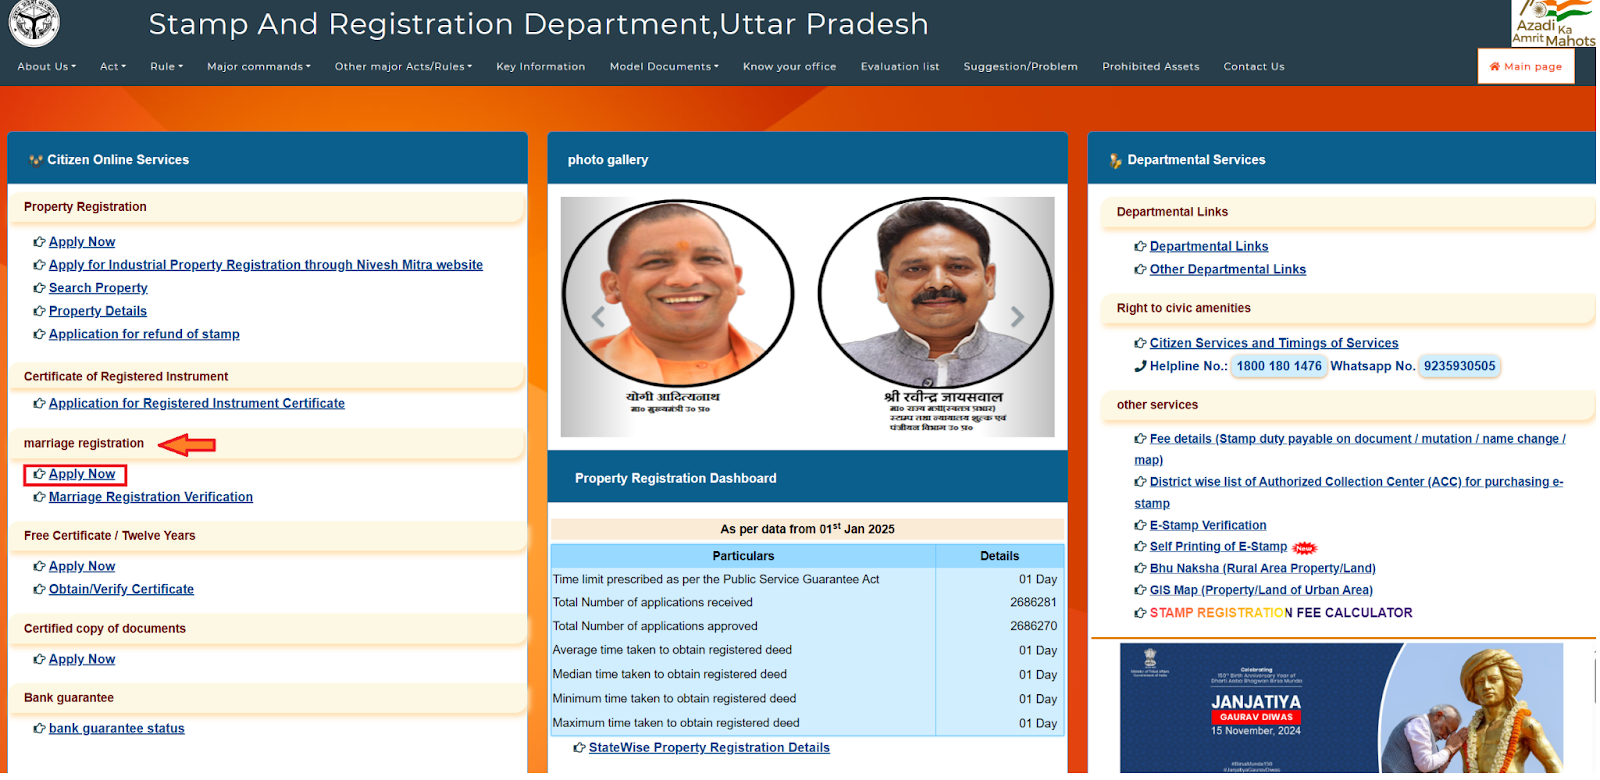Screen dimensions: 1600x780
Task: Click Apply Now under marriage registration
Action: [x=82, y=474]
